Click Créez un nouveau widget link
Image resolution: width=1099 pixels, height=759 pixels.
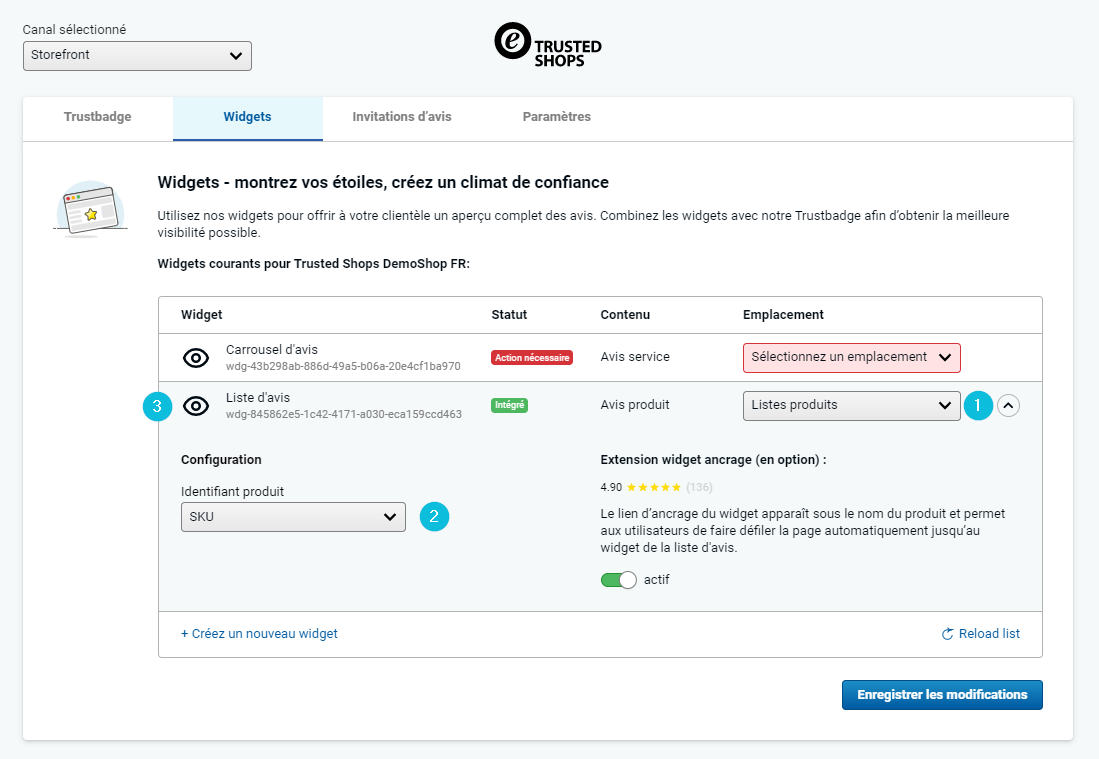(259, 634)
